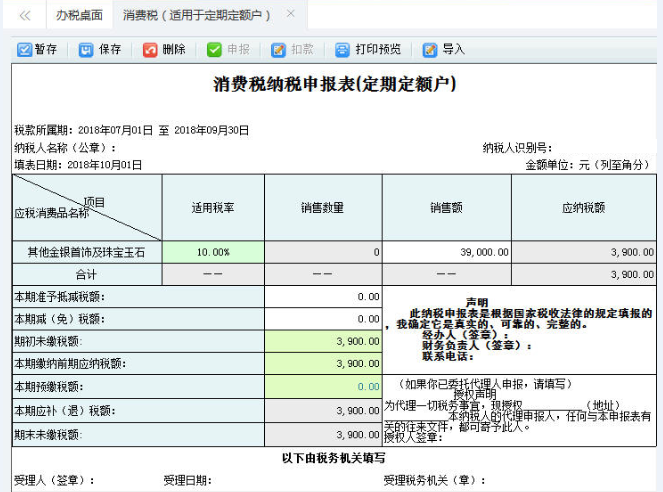Click the 导入 import icon

pyautogui.click(x=430, y=49)
